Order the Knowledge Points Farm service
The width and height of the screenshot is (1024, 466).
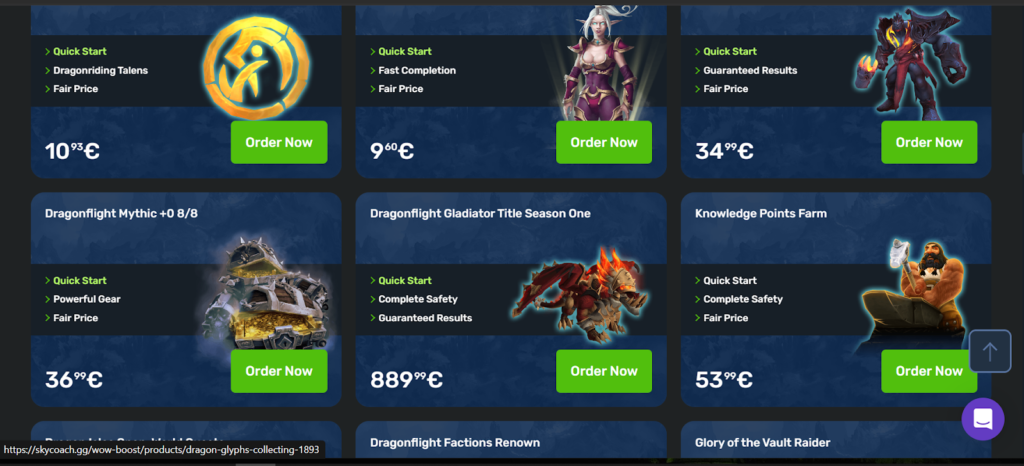[929, 371]
